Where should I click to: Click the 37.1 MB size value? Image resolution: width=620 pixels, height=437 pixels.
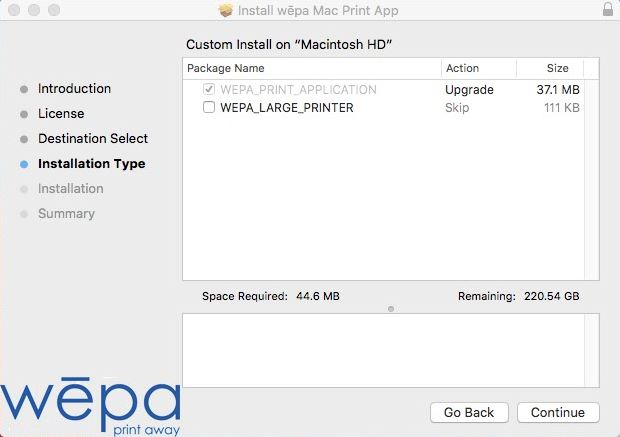(x=558, y=90)
